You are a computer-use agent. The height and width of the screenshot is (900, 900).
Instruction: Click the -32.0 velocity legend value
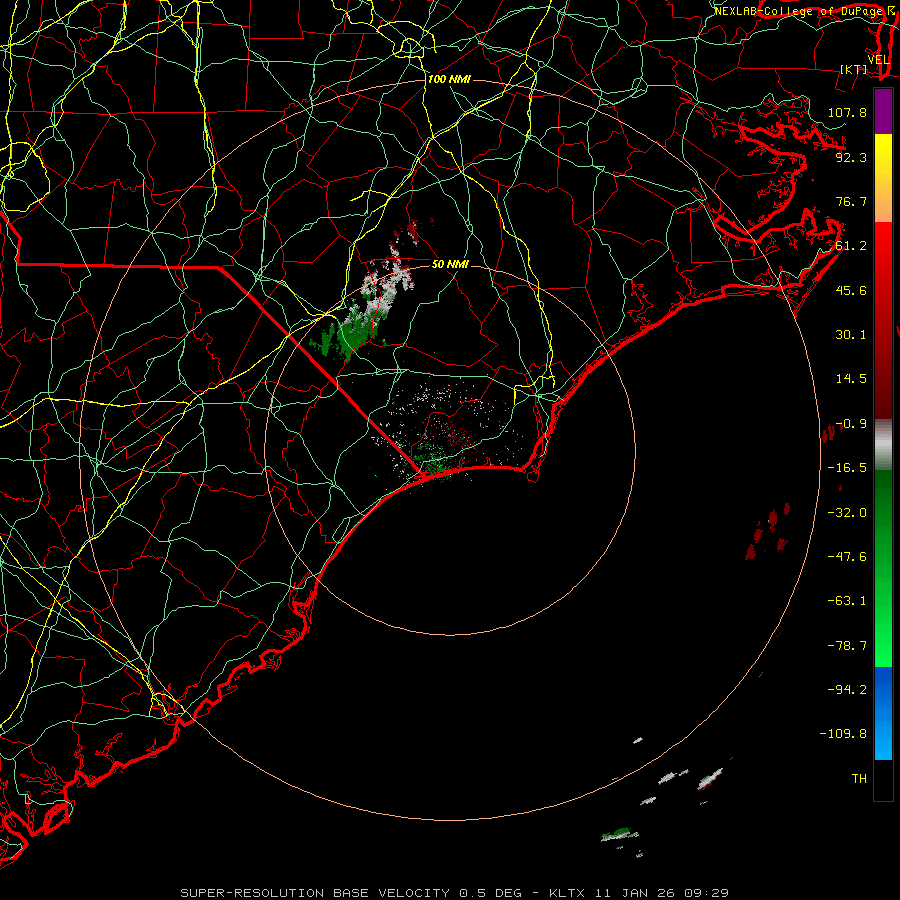pos(847,513)
